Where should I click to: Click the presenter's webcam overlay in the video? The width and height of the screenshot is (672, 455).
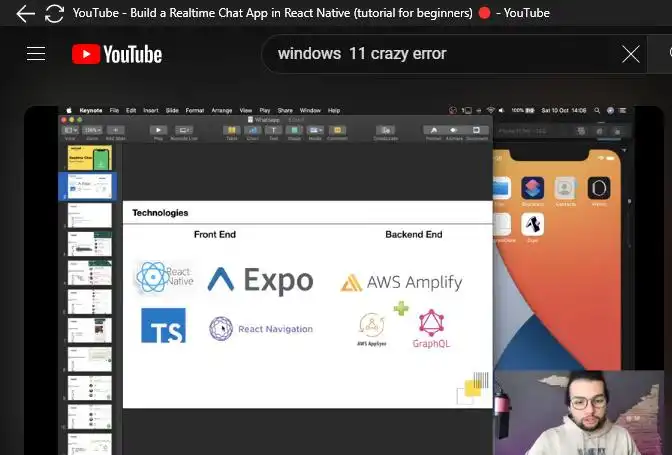579,413
